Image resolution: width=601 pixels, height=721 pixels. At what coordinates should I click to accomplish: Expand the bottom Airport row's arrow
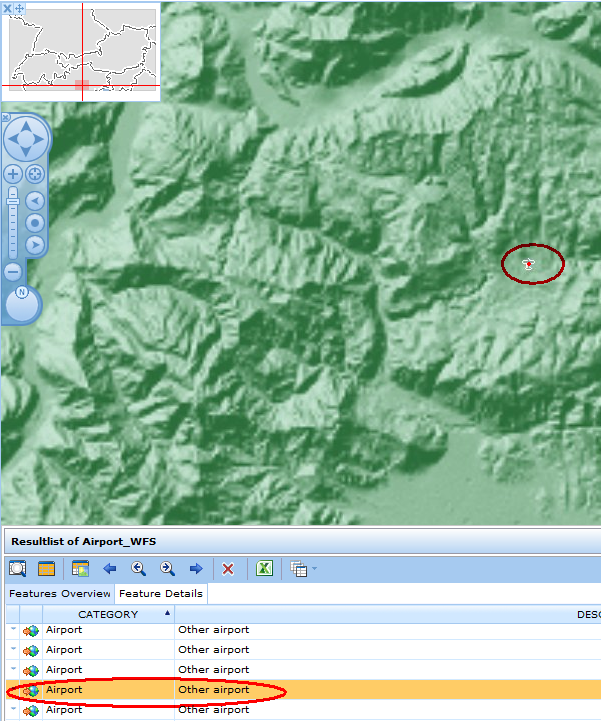(13, 709)
